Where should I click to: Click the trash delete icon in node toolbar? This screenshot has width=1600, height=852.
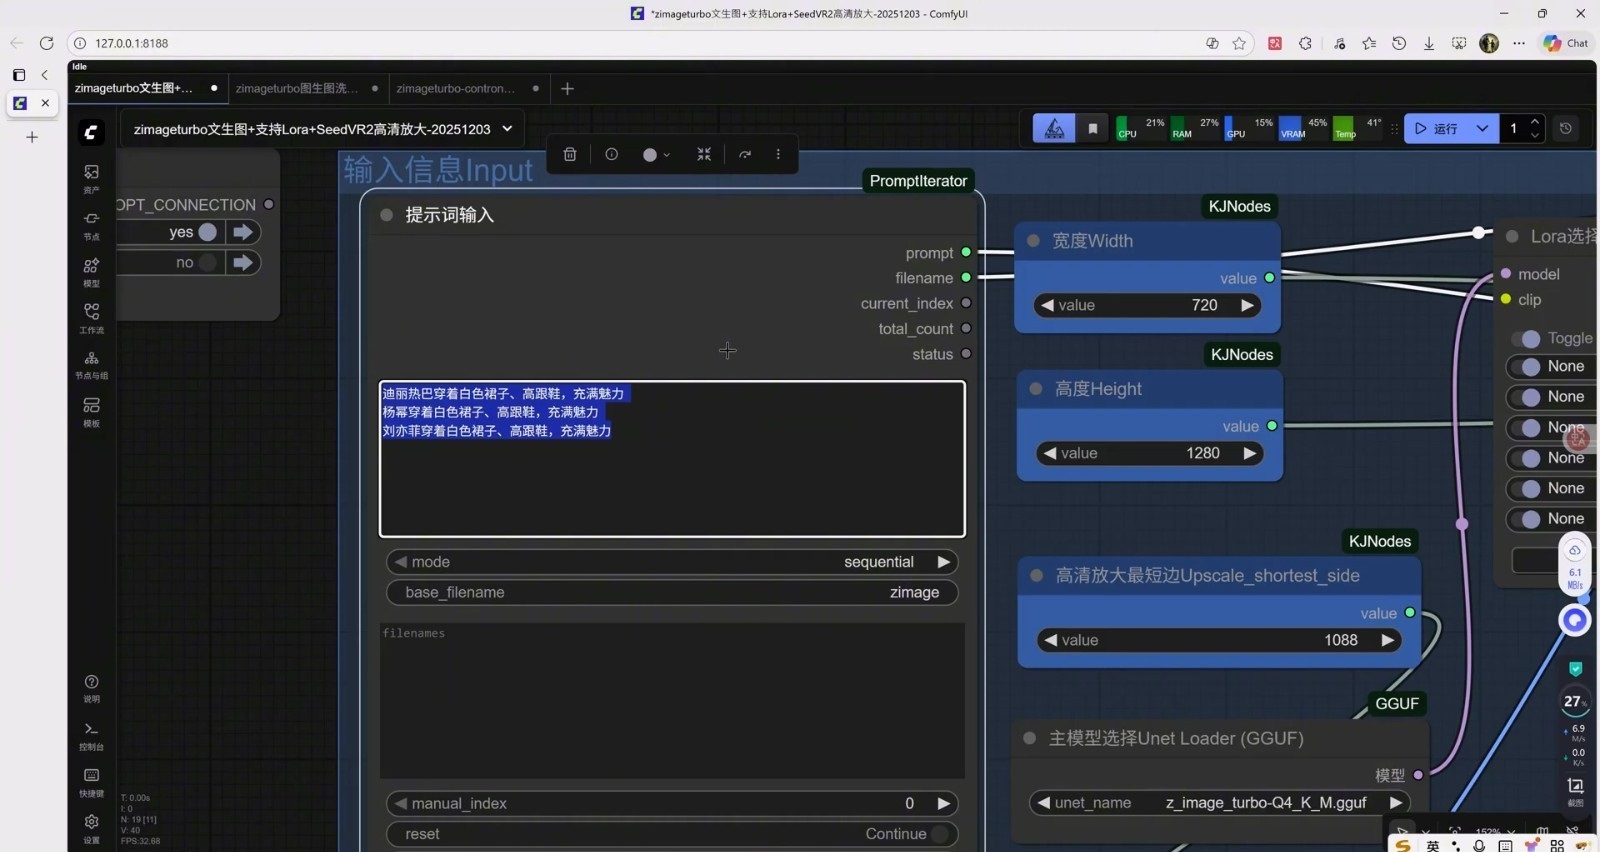click(x=570, y=154)
